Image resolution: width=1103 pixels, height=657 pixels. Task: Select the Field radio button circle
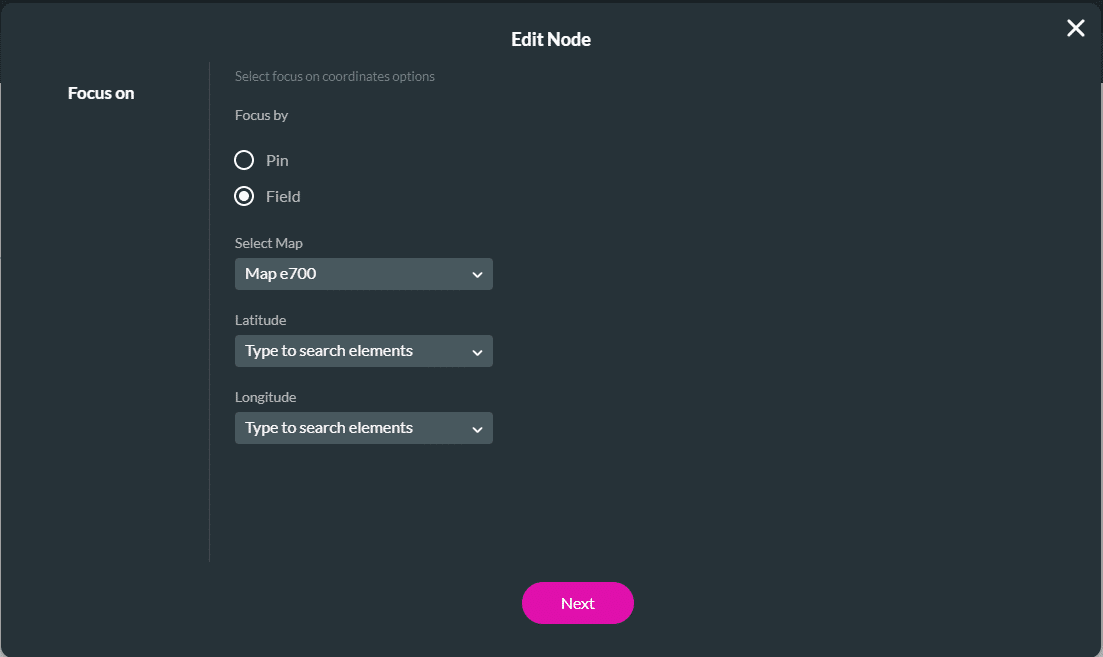(x=244, y=196)
